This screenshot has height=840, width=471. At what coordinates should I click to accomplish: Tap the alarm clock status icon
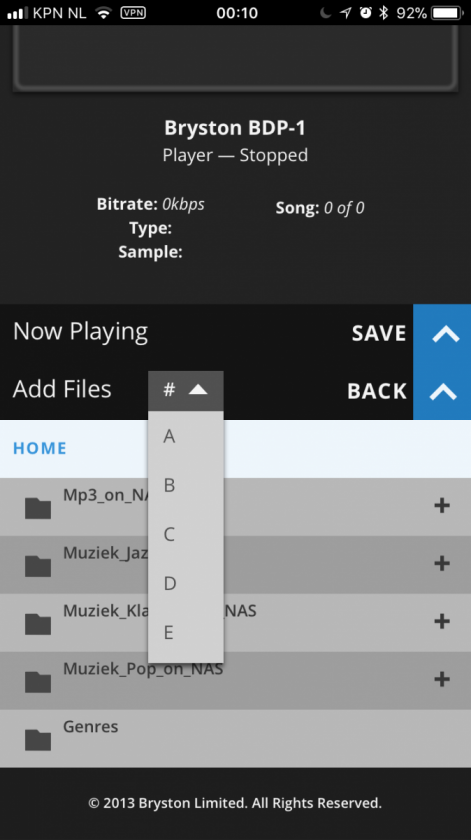[x=365, y=13]
